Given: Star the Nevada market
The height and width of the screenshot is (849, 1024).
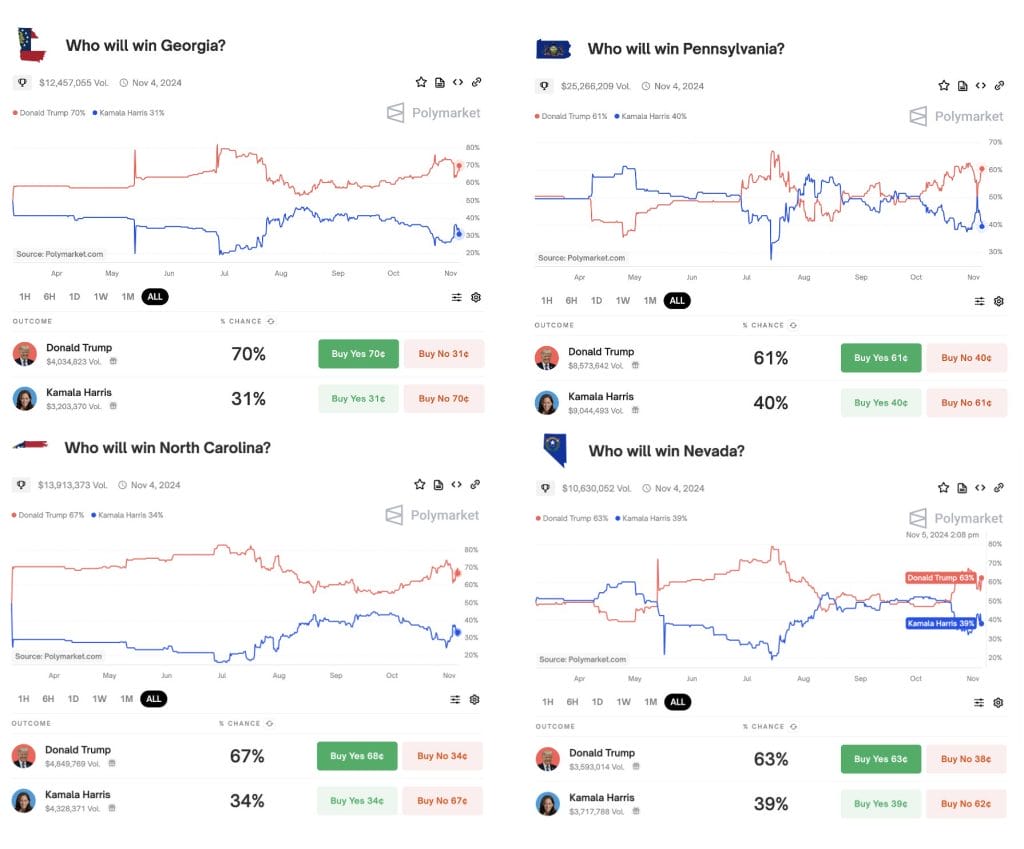Looking at the screenshot, I should tap(943, 488).
